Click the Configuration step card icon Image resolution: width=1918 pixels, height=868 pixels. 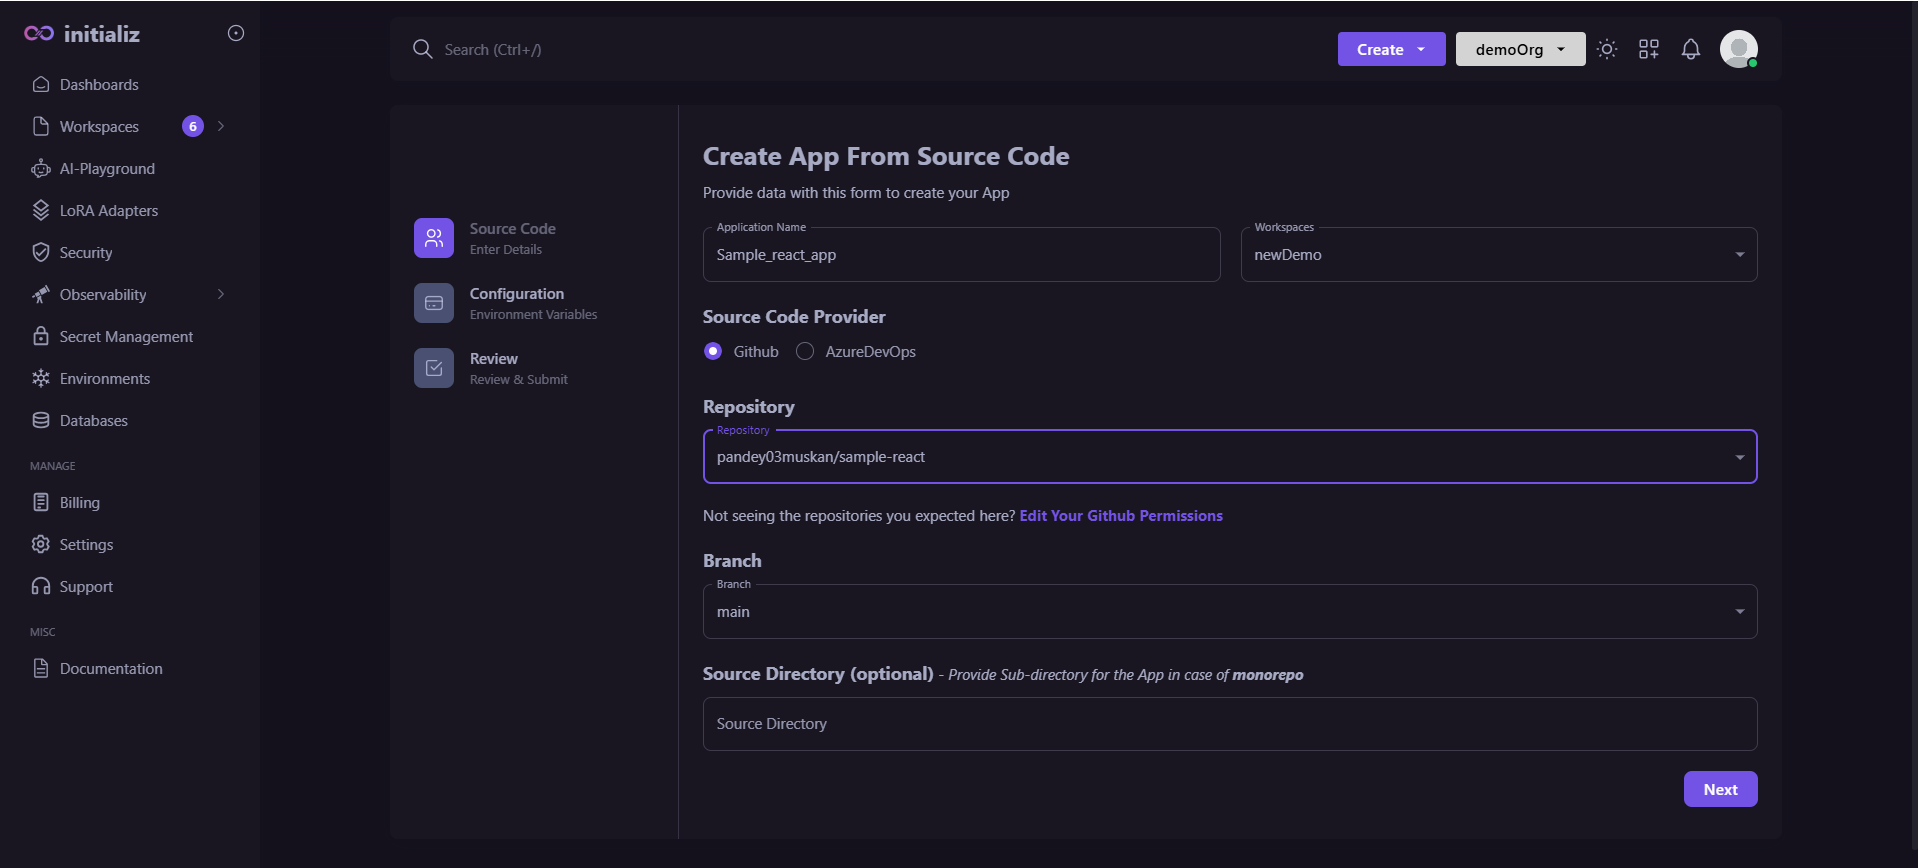434,303
